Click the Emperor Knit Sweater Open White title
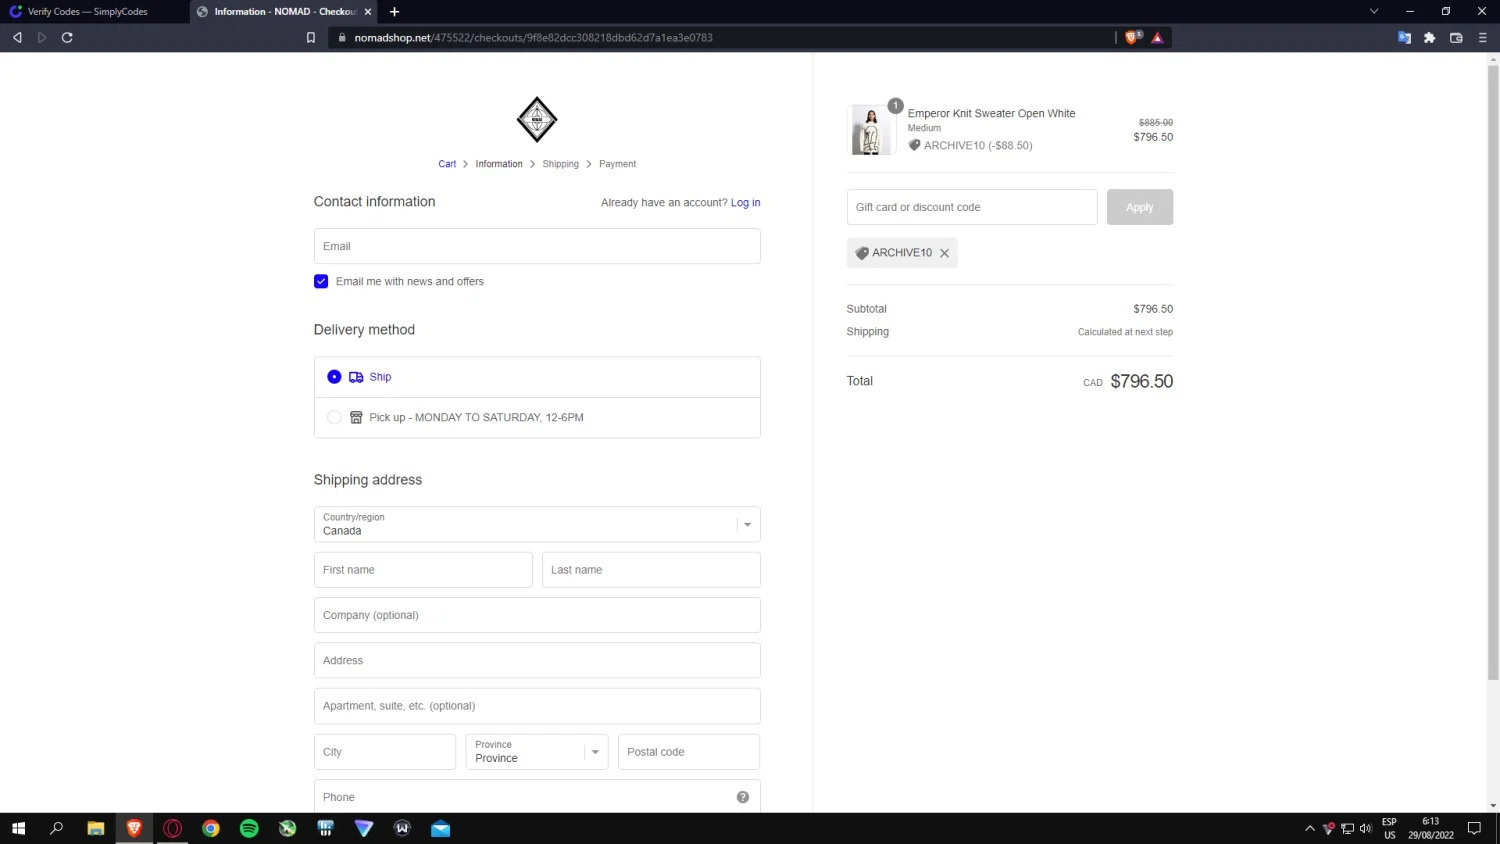Image resolution: width=1500 pixels, height=844 pixels. click(992, 114)
